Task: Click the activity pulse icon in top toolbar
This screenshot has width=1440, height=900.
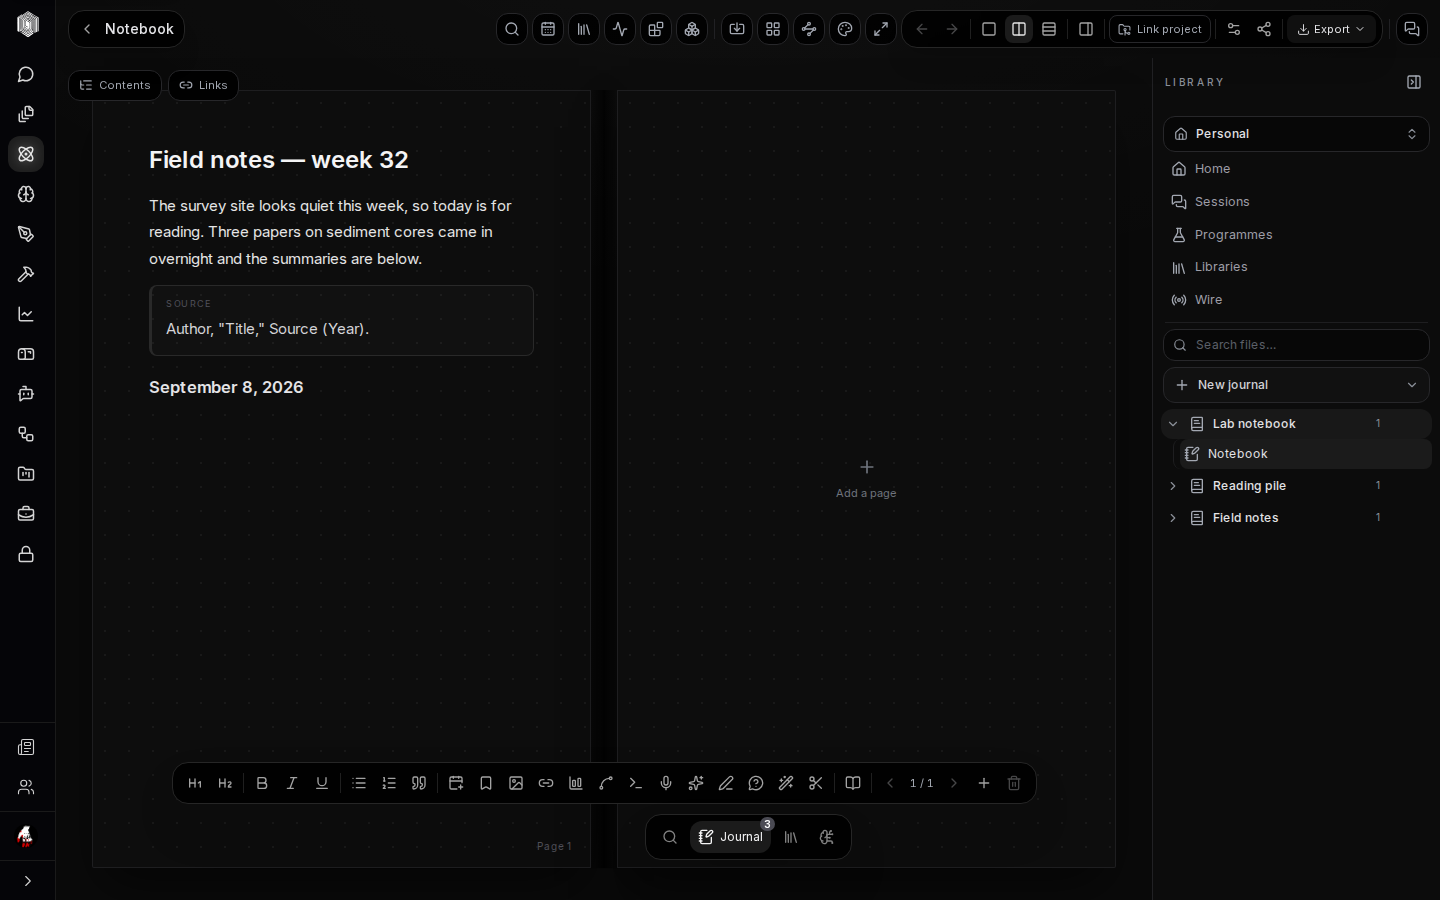Action: (620, 29)
